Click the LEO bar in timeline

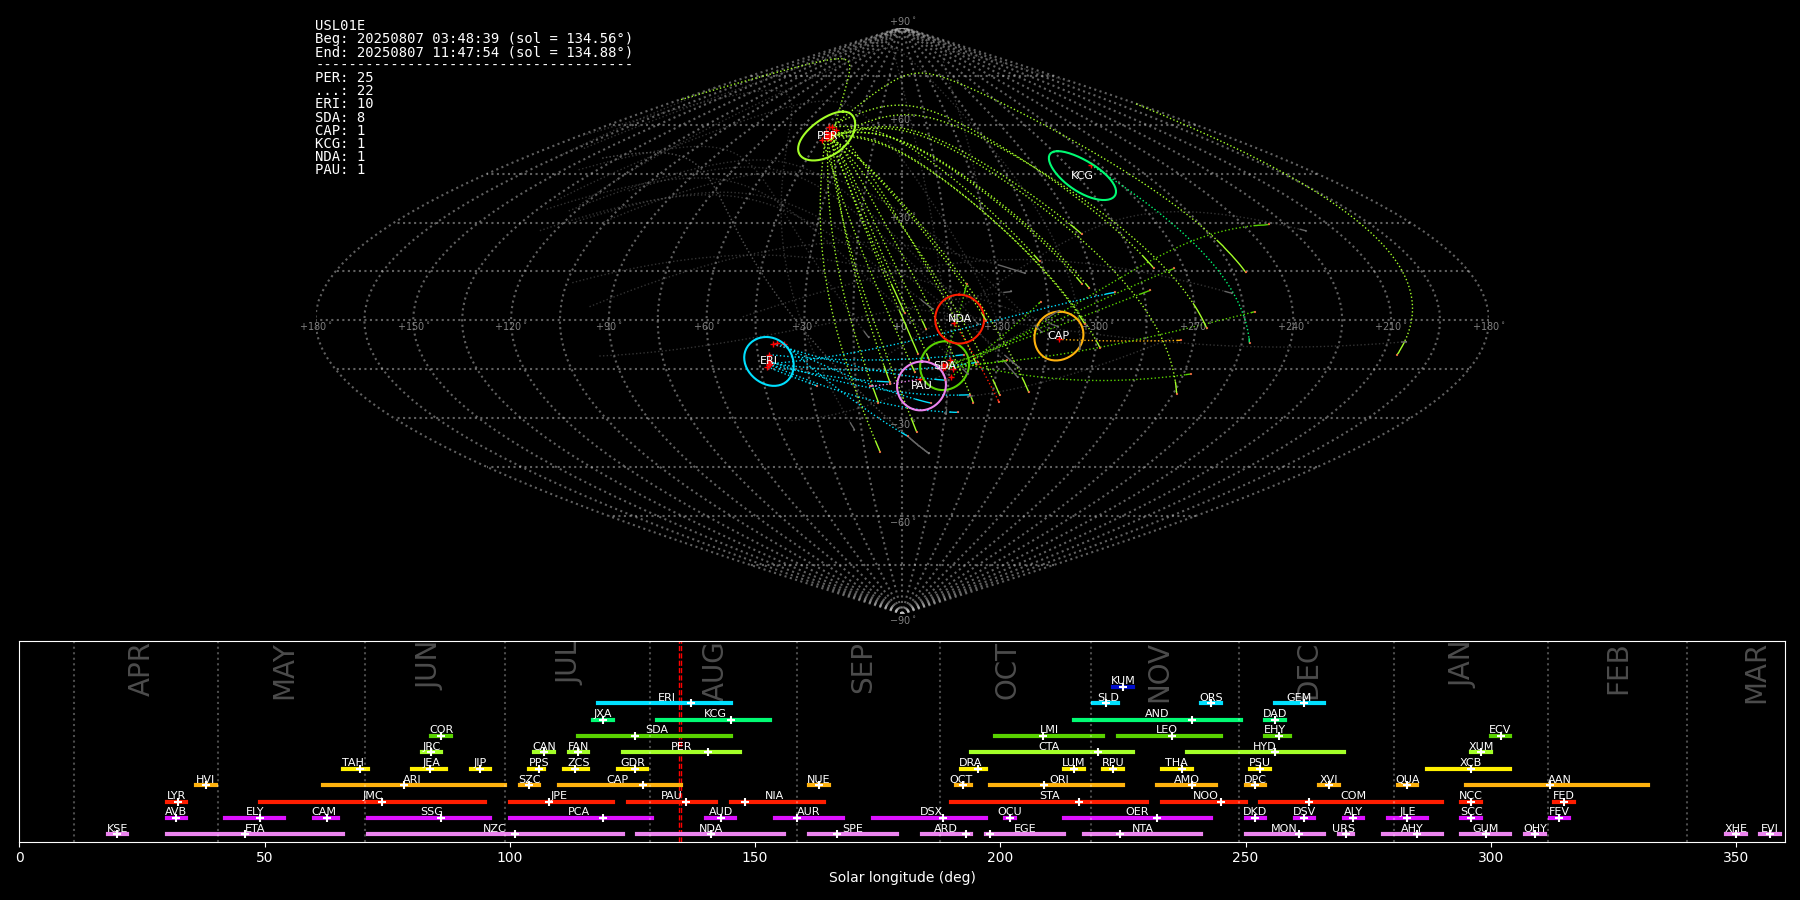[x=1169, y=736]
